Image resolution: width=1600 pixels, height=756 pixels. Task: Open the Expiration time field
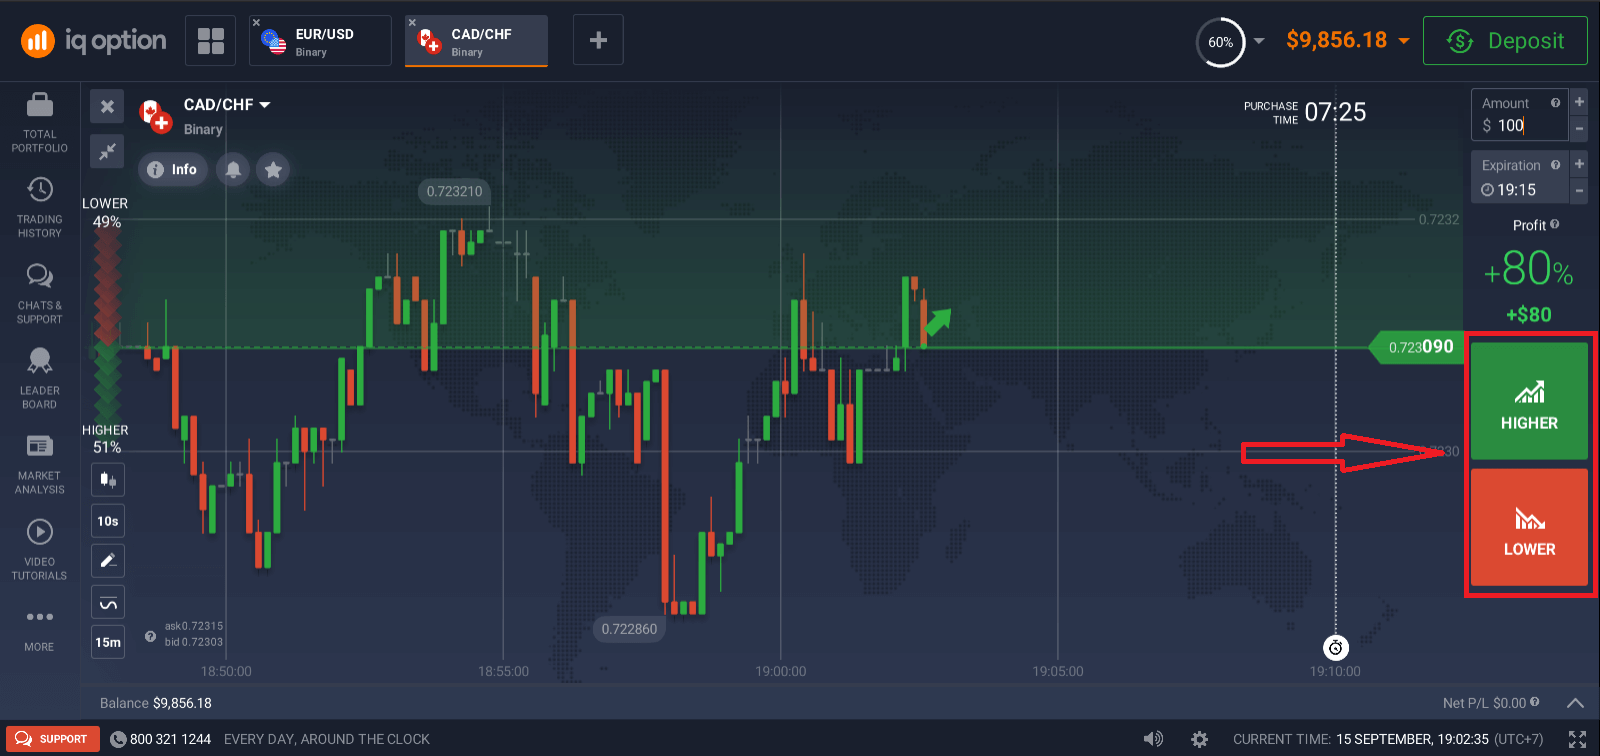tap(1519, 177)
